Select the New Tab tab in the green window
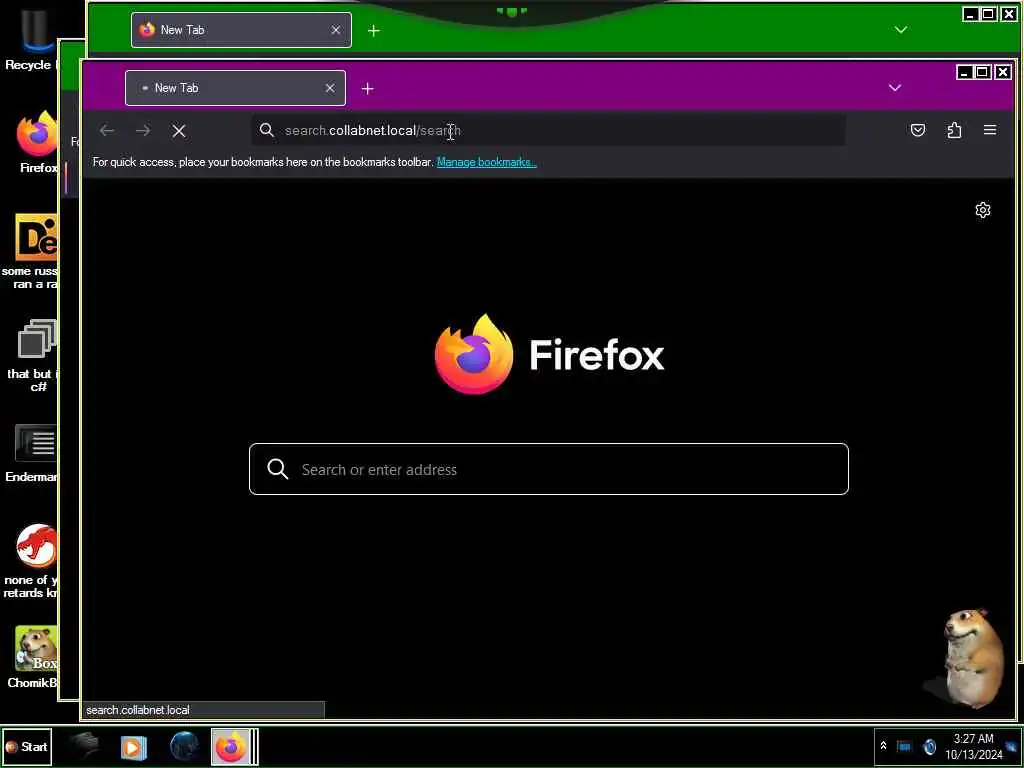Screen dimensions: 1024x768 point(241,29)
